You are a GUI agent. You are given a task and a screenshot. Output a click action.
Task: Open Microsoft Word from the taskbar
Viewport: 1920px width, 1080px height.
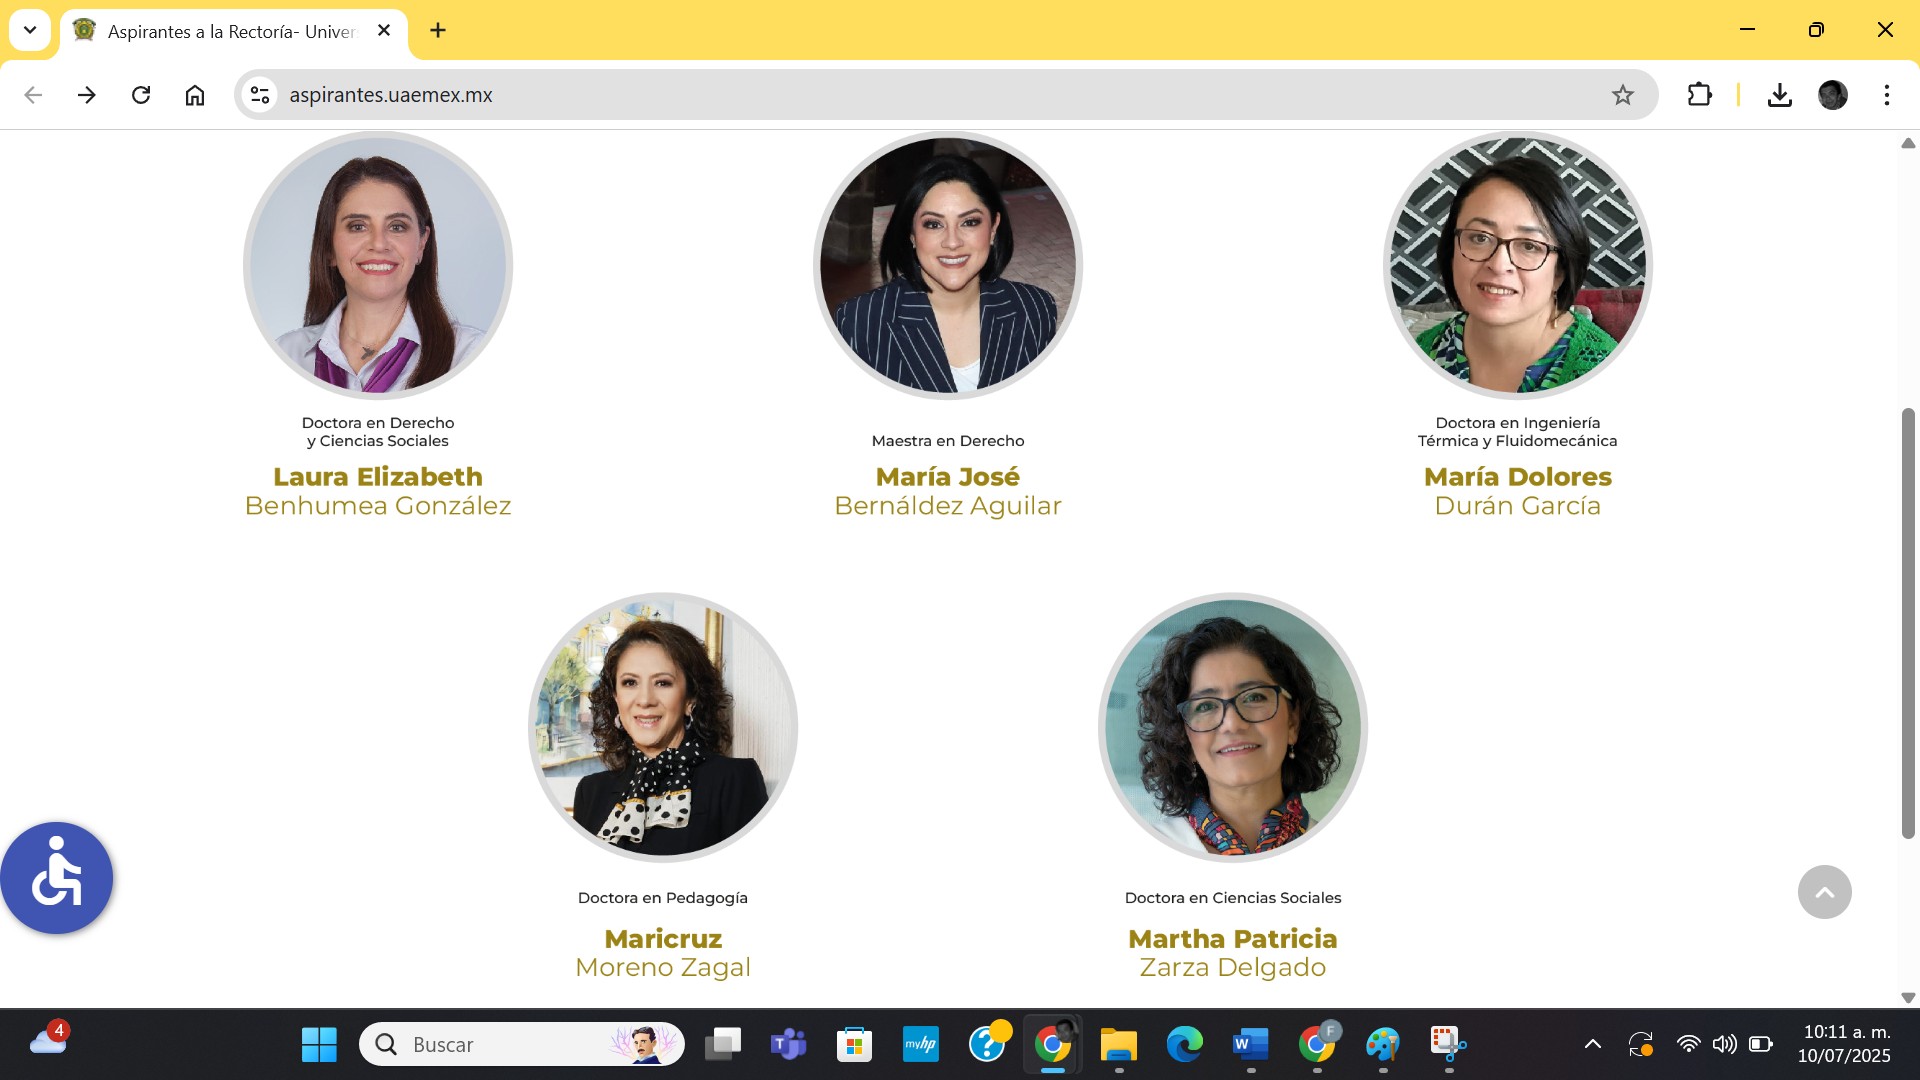(x=1250, y=1044)
